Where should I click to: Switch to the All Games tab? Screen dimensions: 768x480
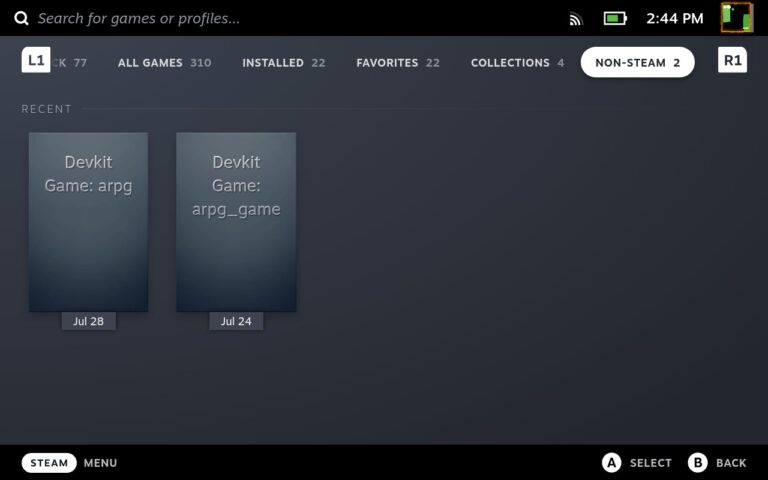pyautogui.click(x=164, y=62)
